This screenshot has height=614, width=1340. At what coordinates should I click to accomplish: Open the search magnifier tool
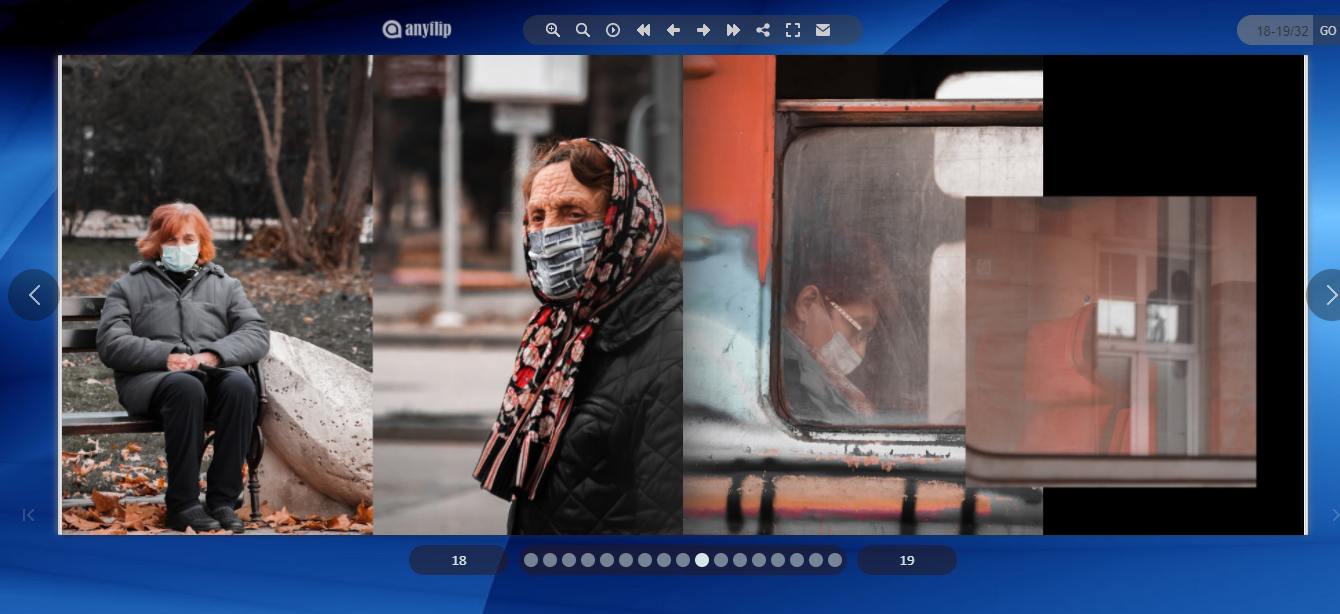click(x=583, y=30)
